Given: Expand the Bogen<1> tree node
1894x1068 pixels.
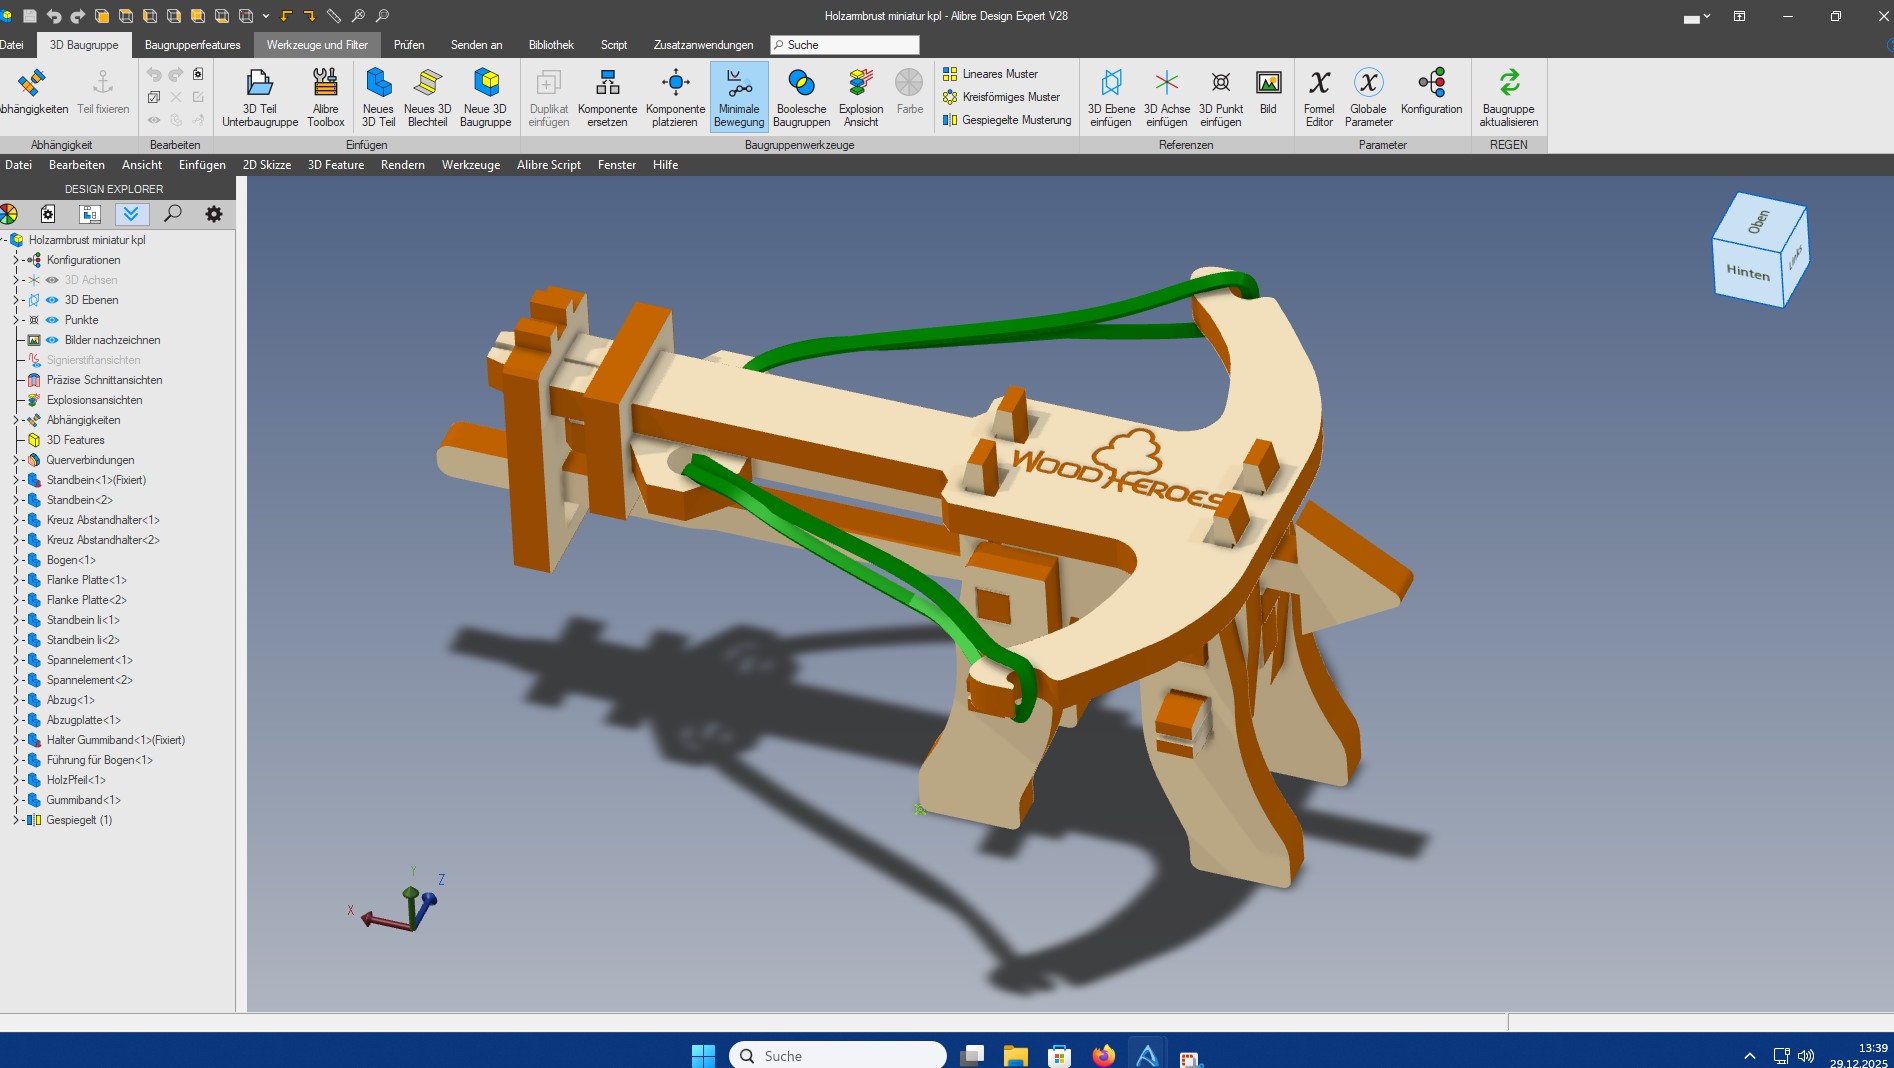Looking at the screenshot, I should click(x=16, y=560).
